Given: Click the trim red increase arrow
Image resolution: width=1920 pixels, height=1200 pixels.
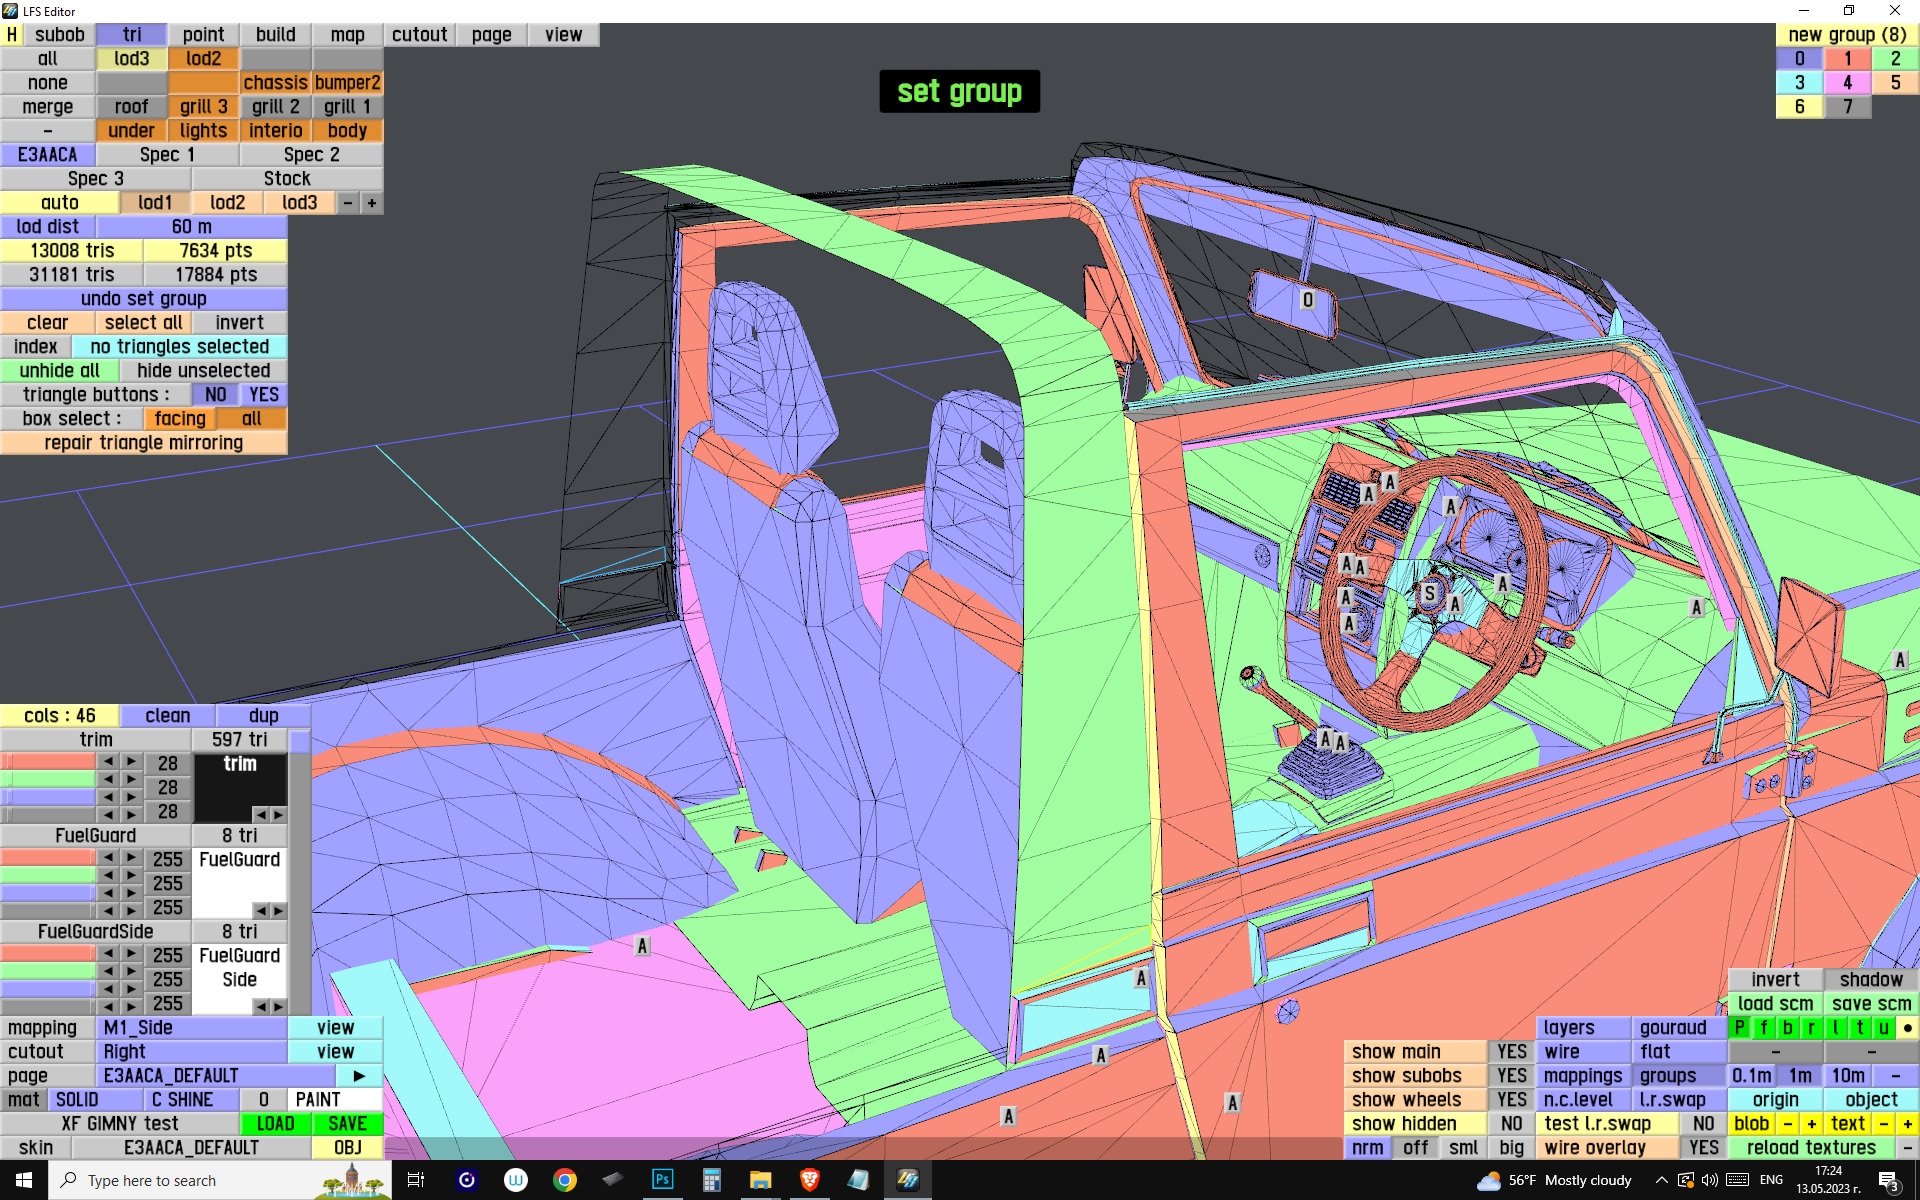Looking at the screenshot, I should (131, 762).
